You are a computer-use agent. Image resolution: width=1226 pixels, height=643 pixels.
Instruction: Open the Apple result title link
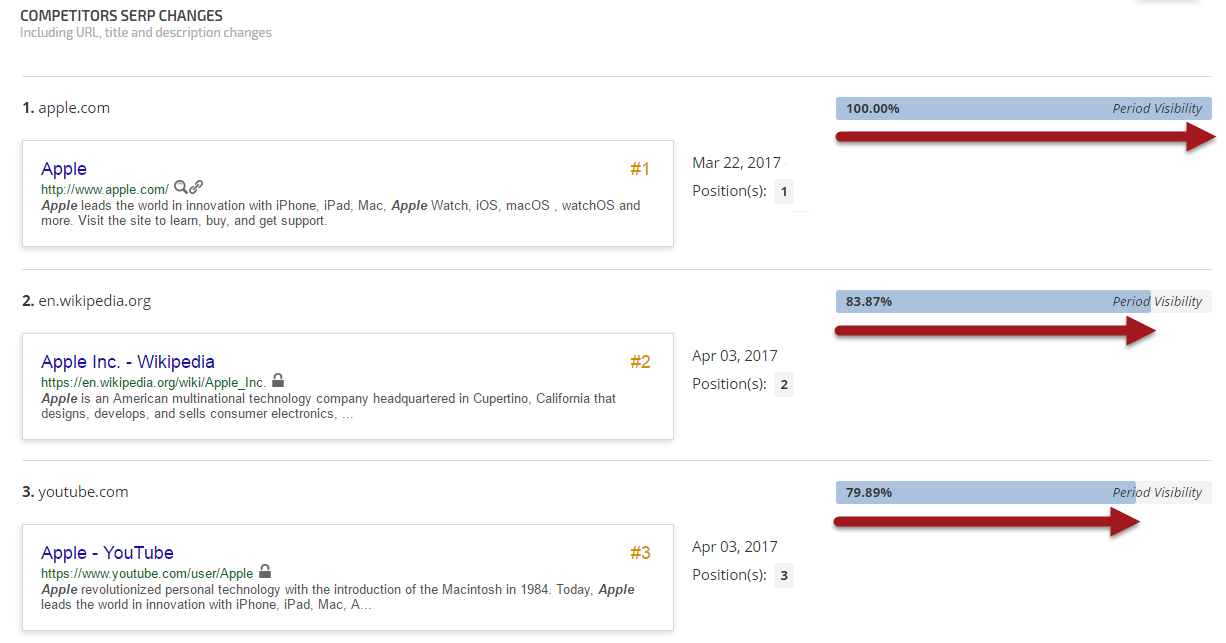point(64,169)
